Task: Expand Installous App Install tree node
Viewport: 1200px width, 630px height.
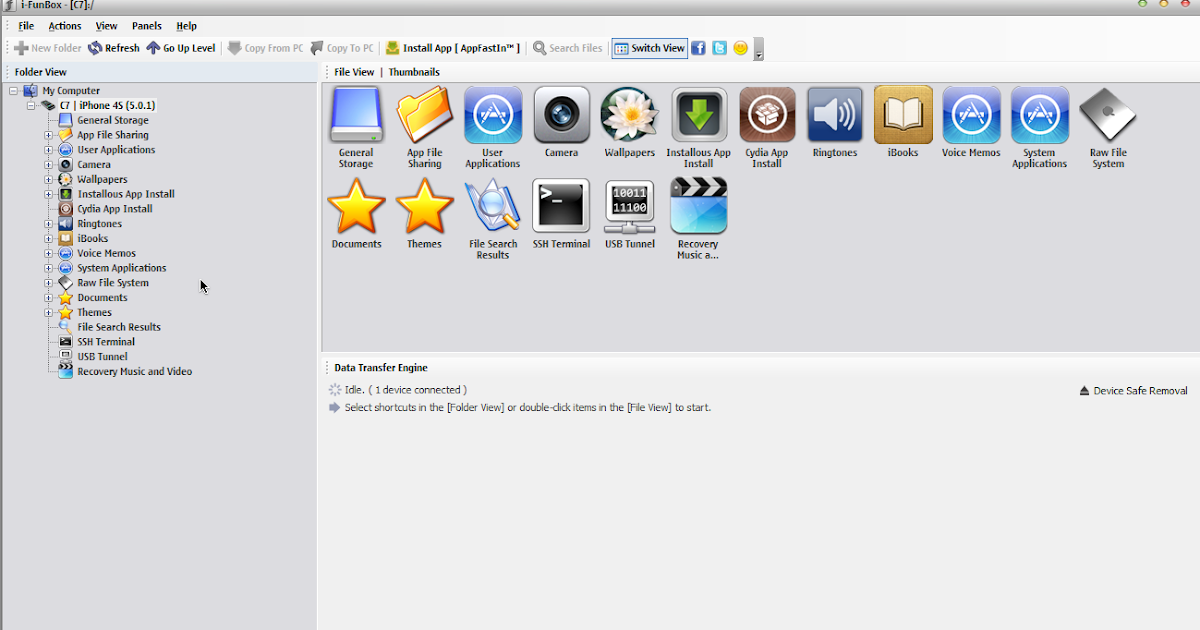Action: pos(48,194)
